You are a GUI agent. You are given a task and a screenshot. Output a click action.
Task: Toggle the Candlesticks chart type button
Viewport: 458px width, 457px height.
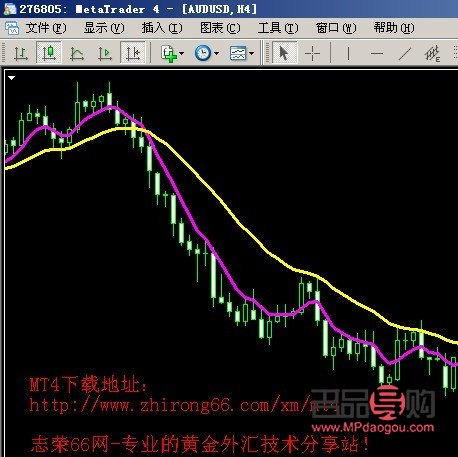click(x=49, y=53)
